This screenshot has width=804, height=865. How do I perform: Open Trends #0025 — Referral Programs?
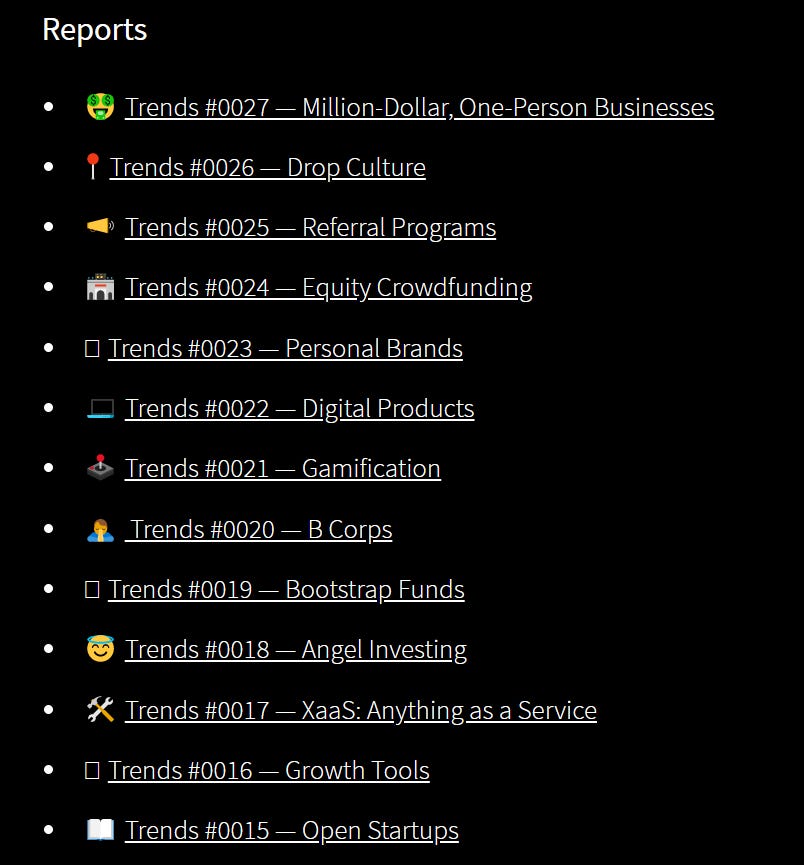click(310, 227)
